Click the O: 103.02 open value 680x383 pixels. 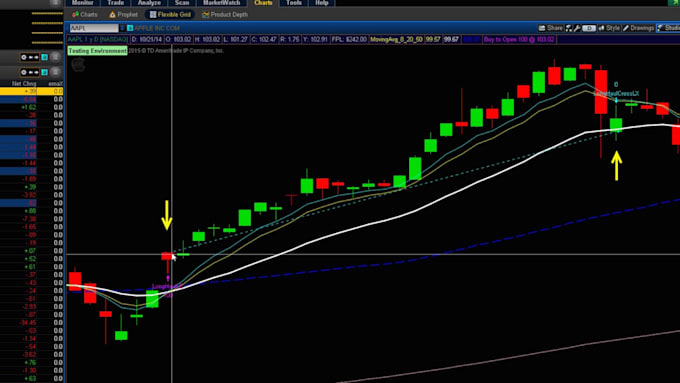178,39
